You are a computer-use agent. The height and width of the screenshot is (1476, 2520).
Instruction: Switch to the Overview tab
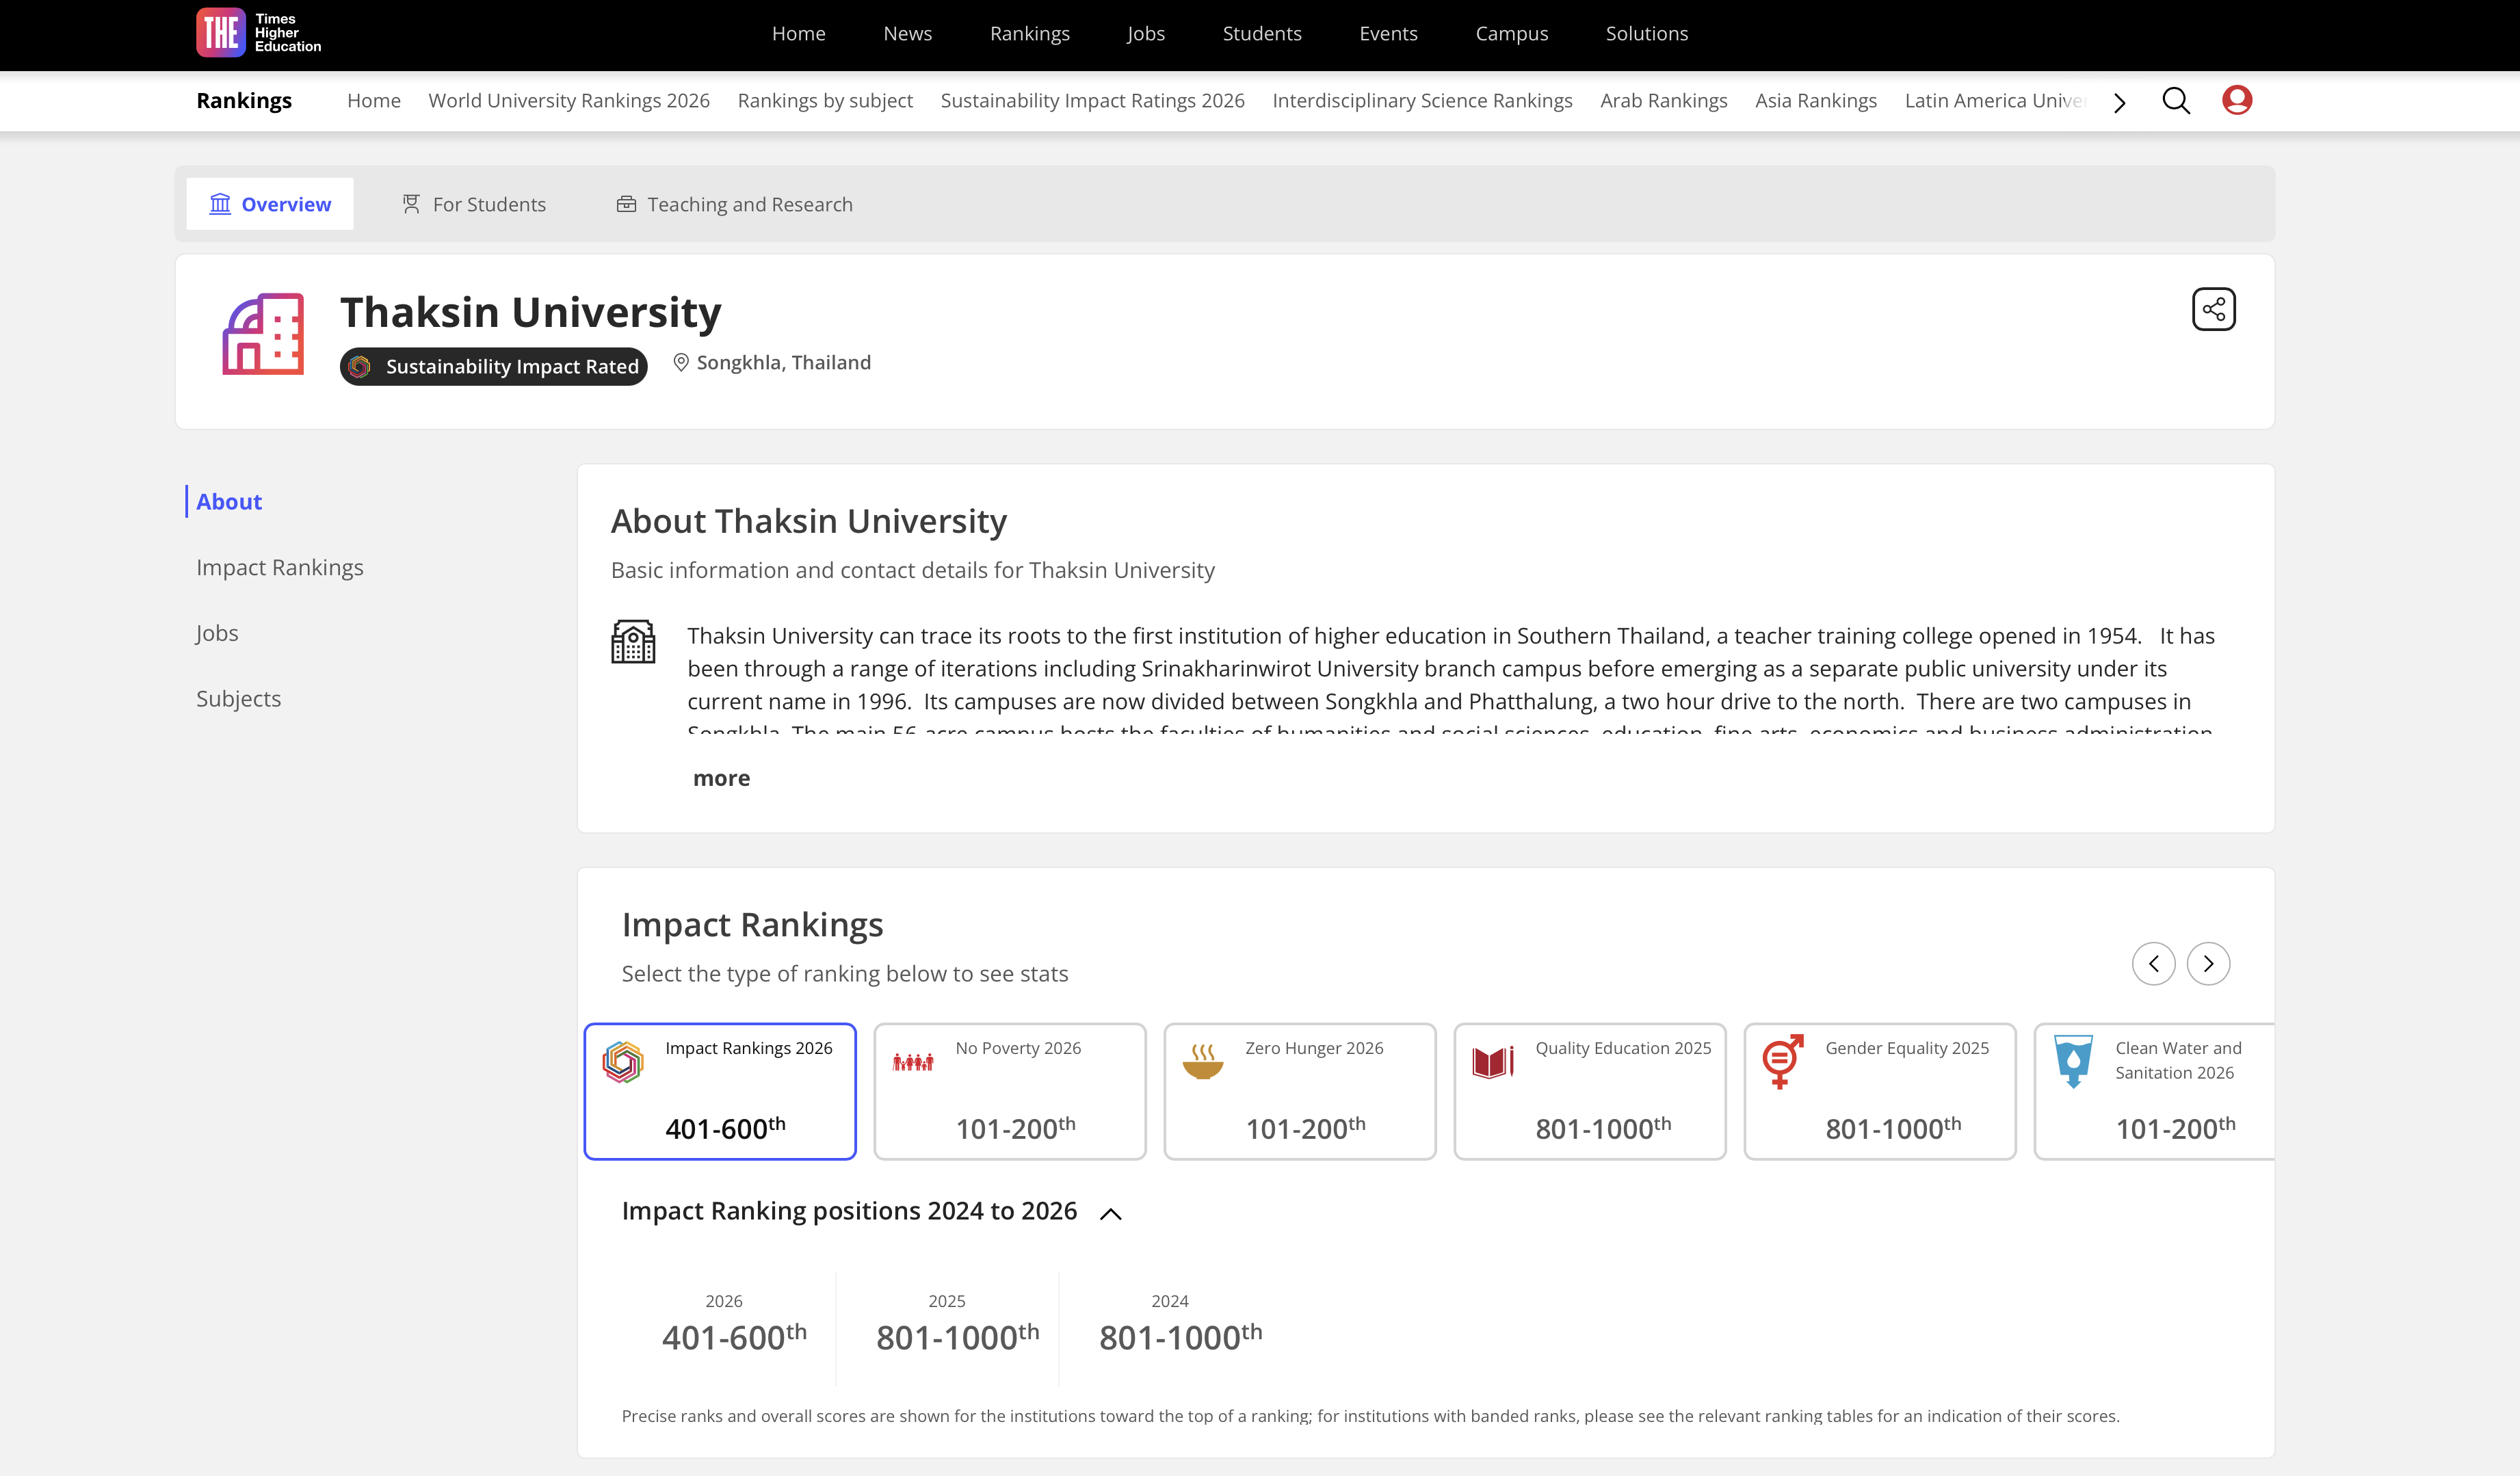tap(270, 204)
